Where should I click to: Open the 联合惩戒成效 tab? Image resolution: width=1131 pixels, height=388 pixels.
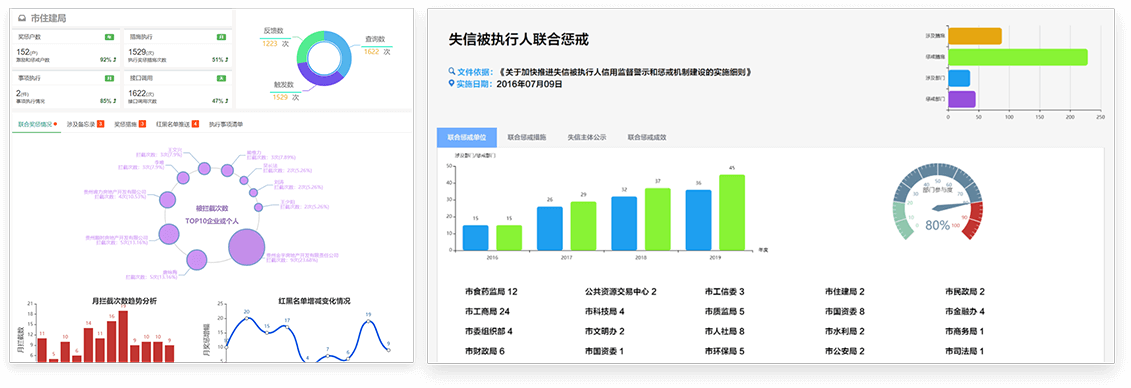click(646, 137)
